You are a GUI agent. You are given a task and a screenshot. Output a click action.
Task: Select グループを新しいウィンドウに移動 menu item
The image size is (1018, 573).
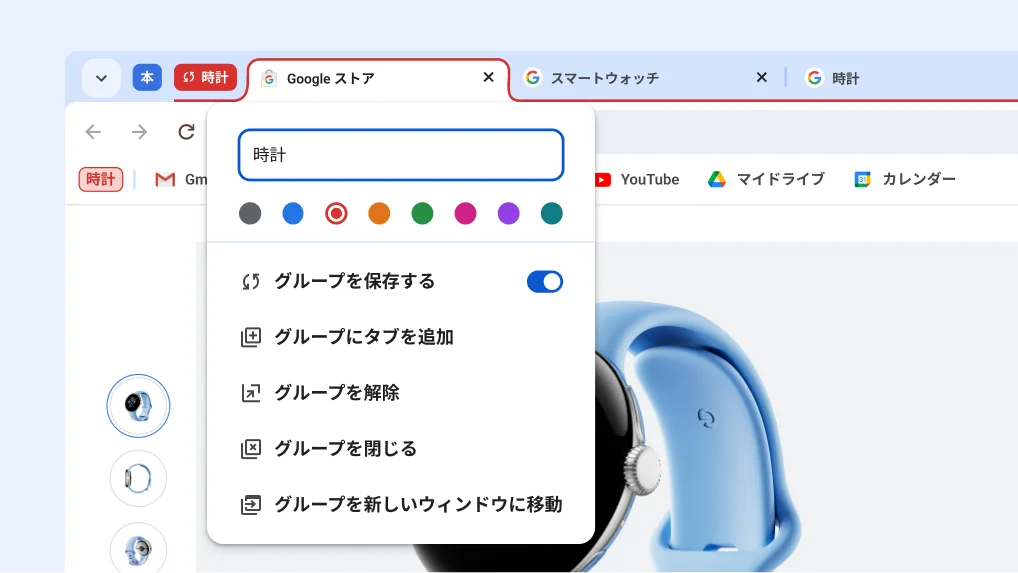point(401,504)
